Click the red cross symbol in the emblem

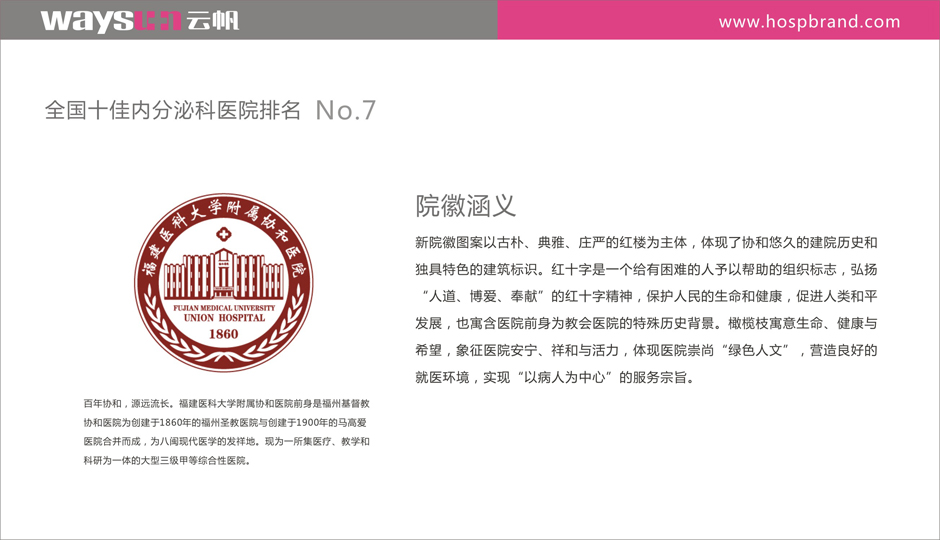(x=224, y=234)
